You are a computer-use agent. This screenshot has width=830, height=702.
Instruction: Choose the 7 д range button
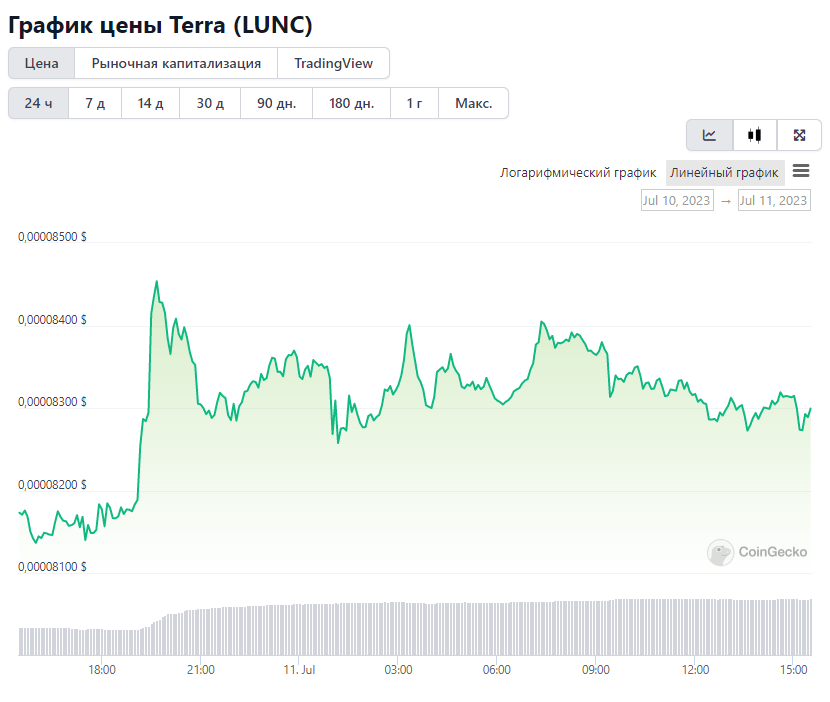click(95, 103)
